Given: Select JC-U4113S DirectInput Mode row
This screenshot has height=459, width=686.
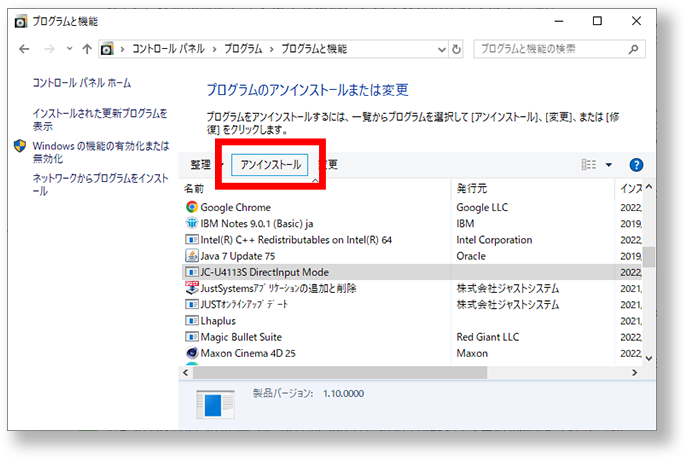Looking at the screenshot, I should click(x=411, y=272).
